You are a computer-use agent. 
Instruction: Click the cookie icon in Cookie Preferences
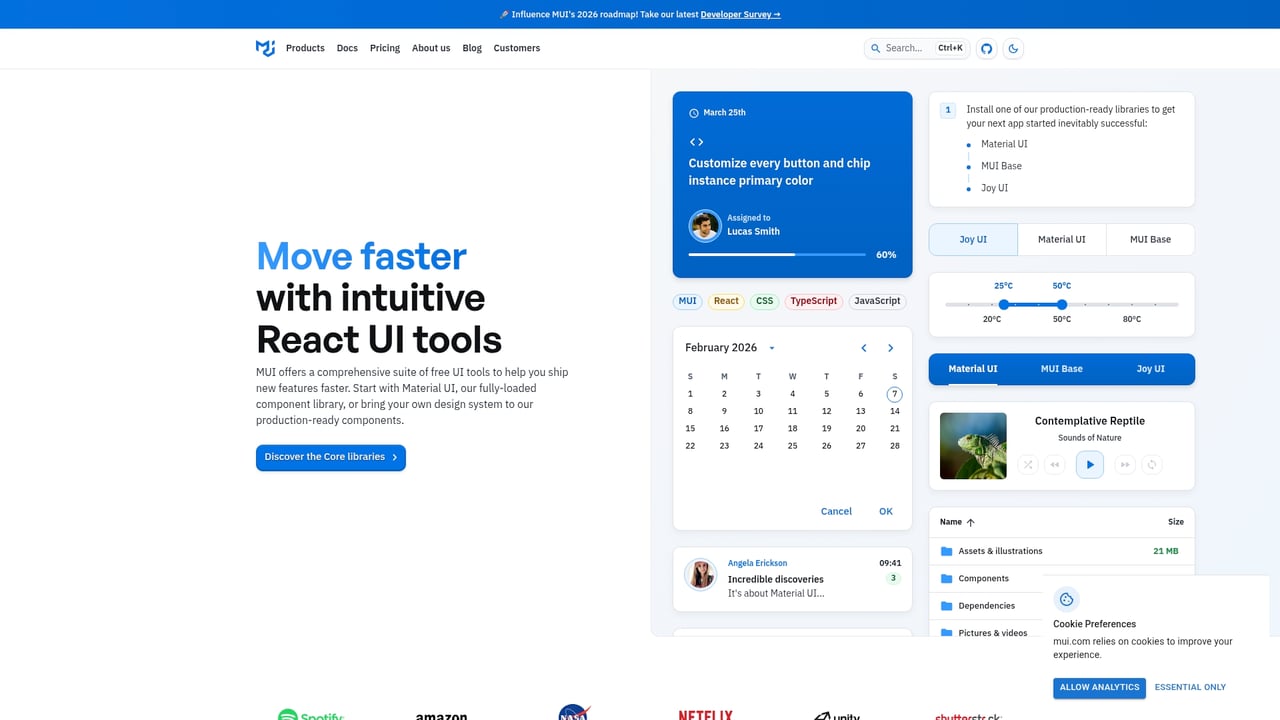[1066, 599]
